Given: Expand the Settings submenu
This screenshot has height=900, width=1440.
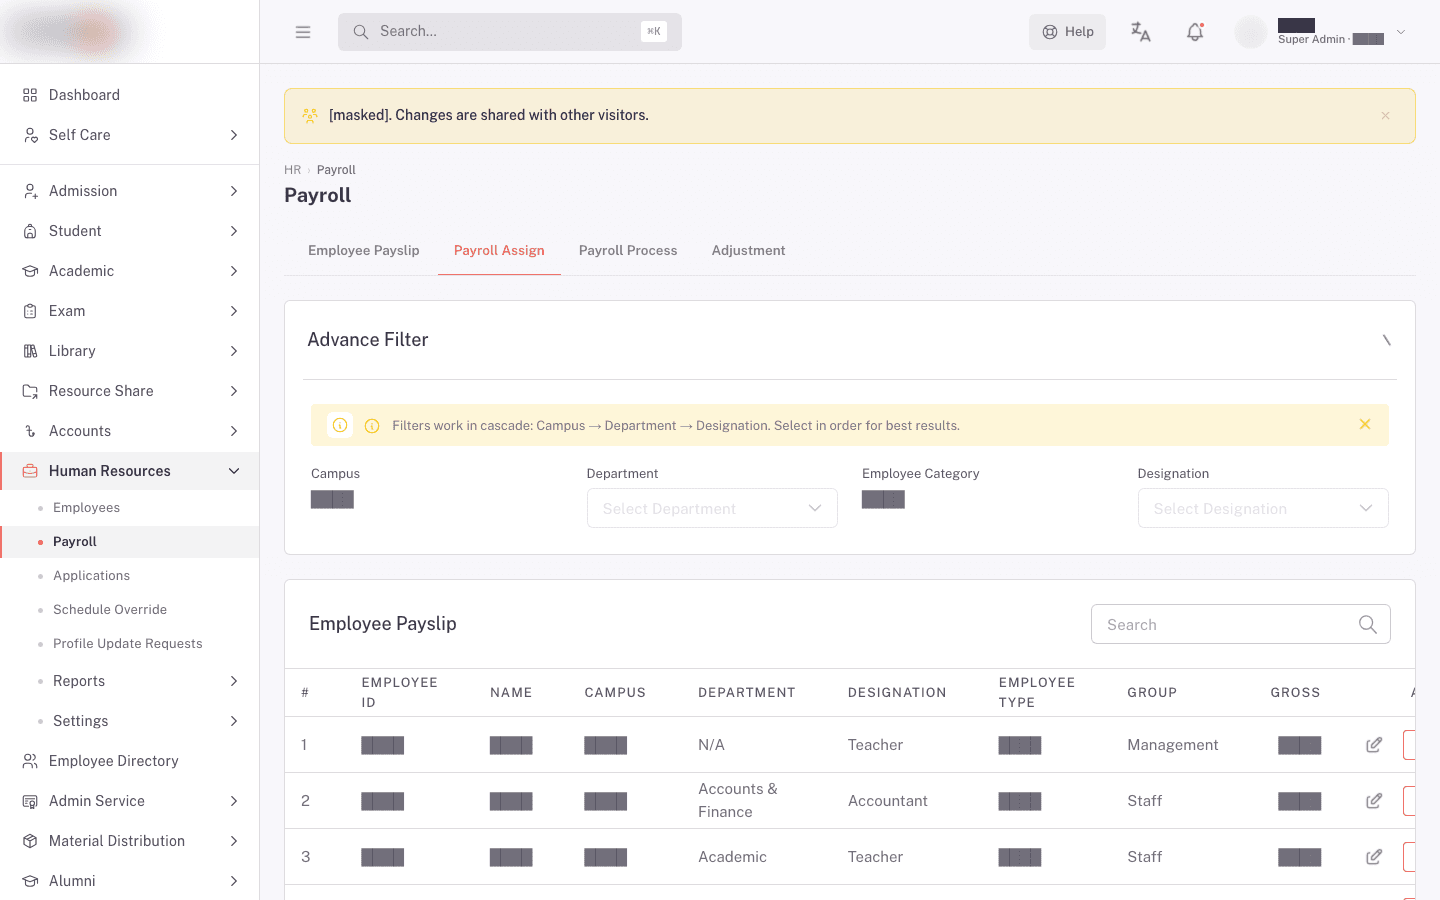Looking at the screenshot, I should [130, 721].
